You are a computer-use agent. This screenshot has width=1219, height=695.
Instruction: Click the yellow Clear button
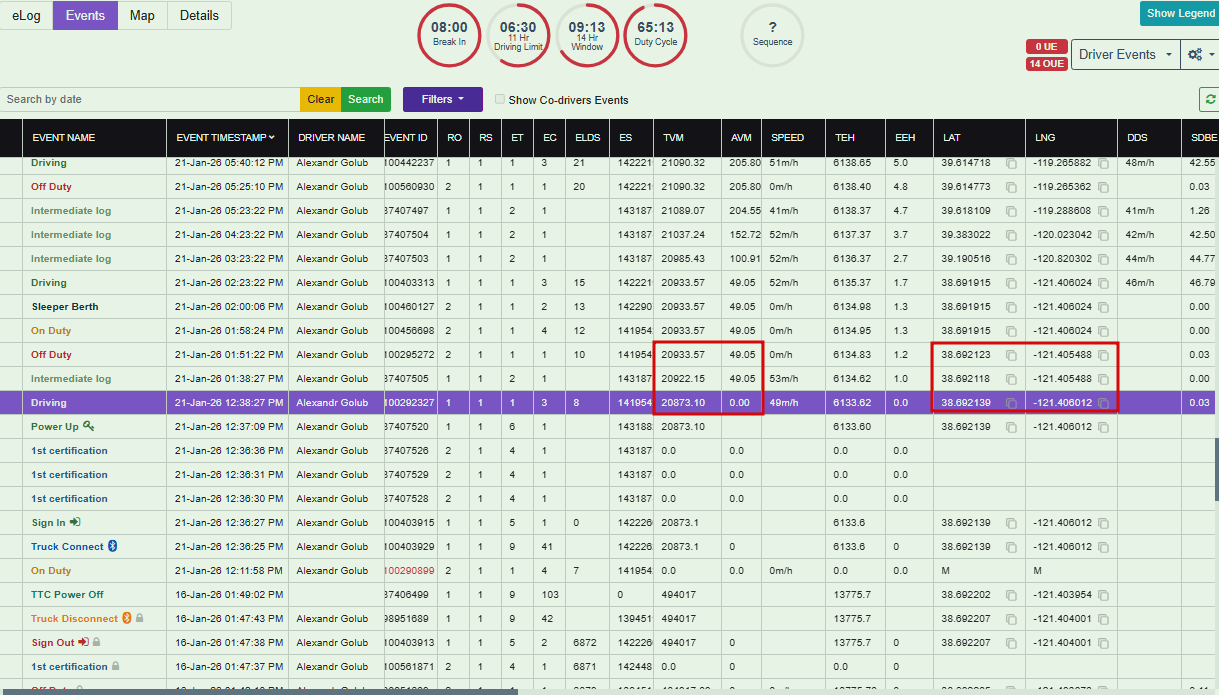[321, 99]
